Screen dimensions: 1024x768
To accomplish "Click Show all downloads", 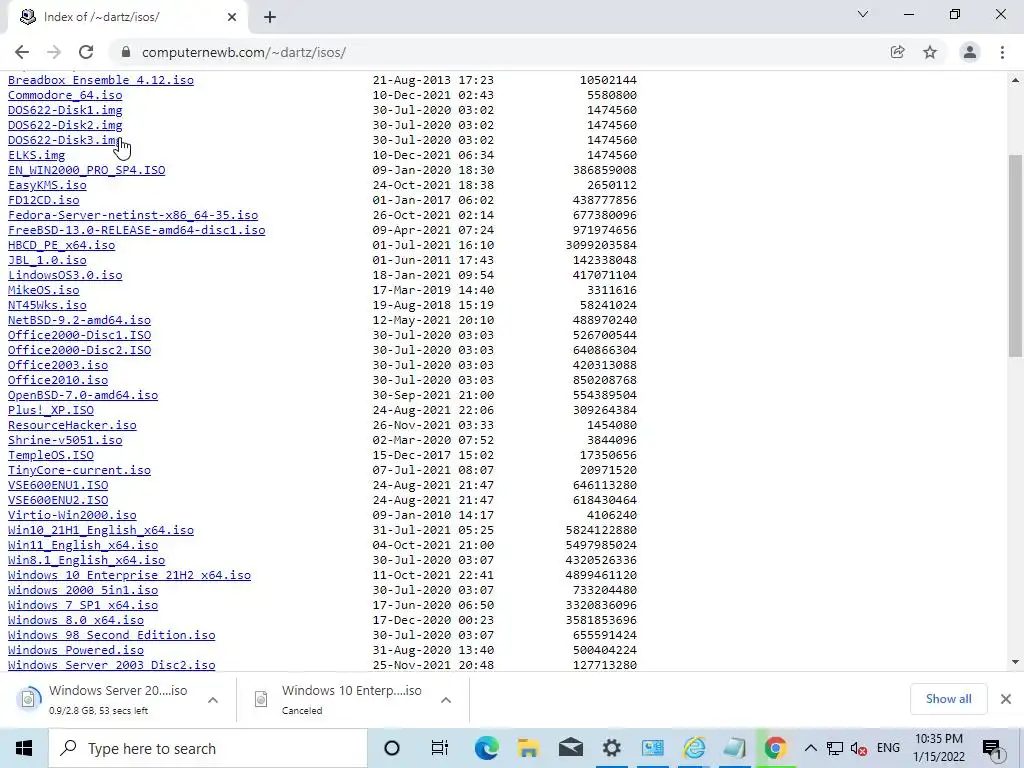I will 948,699.
